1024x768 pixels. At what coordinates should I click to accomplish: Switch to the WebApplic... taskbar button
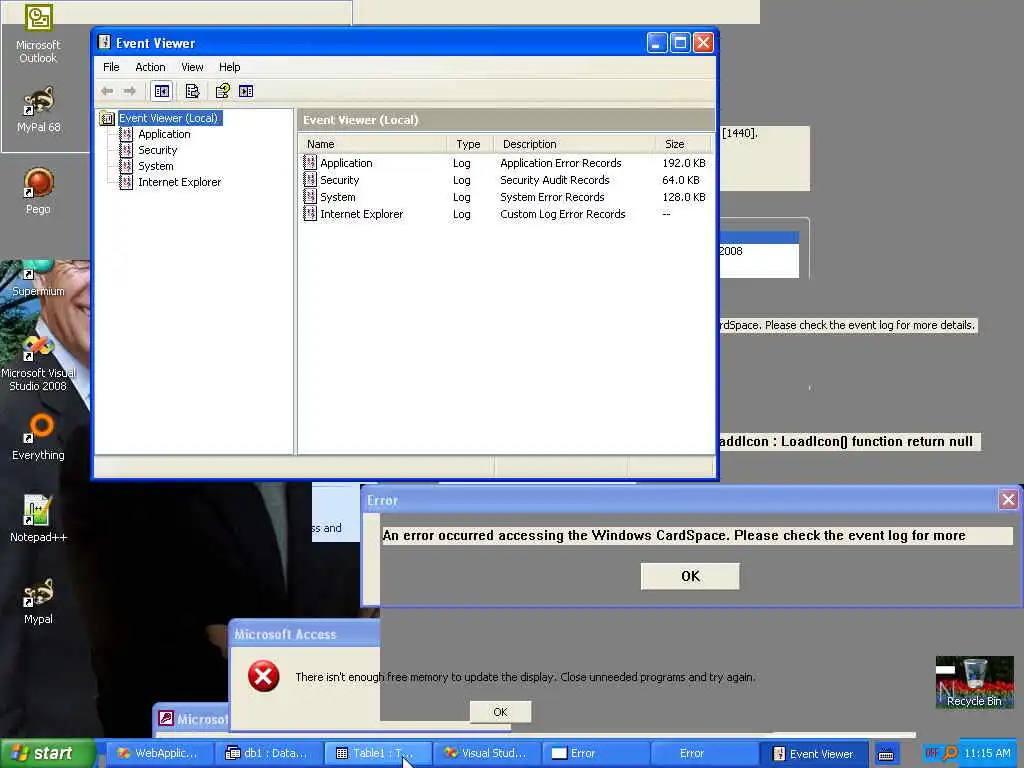tap(159, 754)
